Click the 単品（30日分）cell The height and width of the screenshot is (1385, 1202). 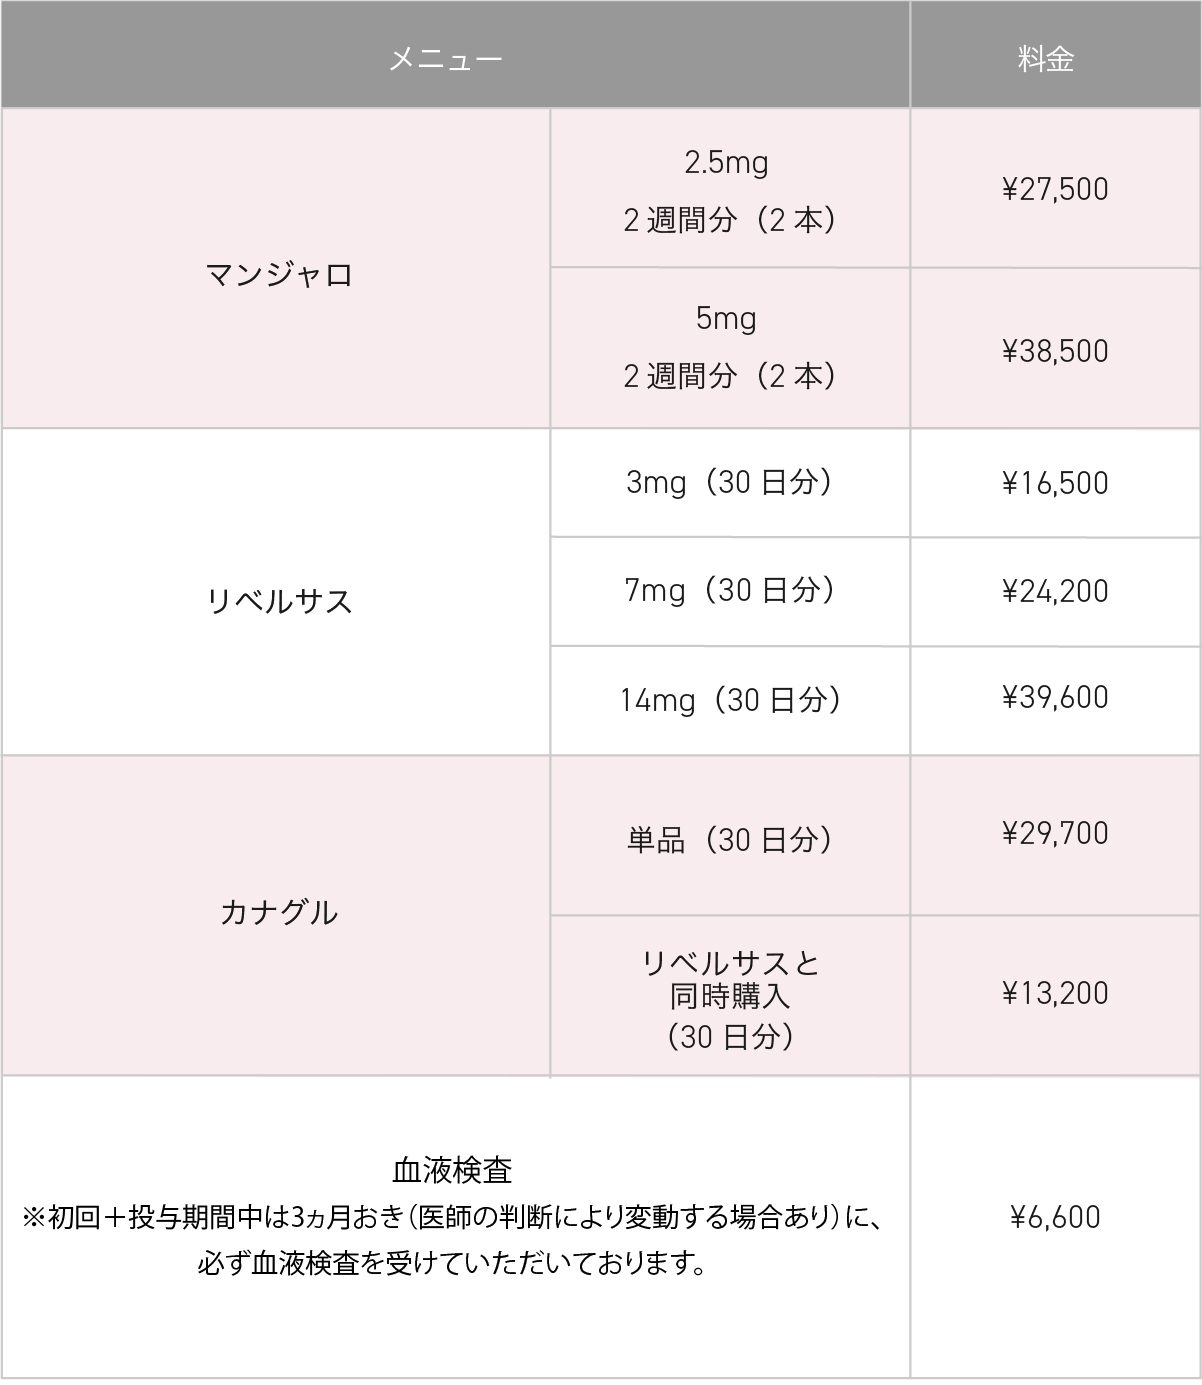coord(728,839)
